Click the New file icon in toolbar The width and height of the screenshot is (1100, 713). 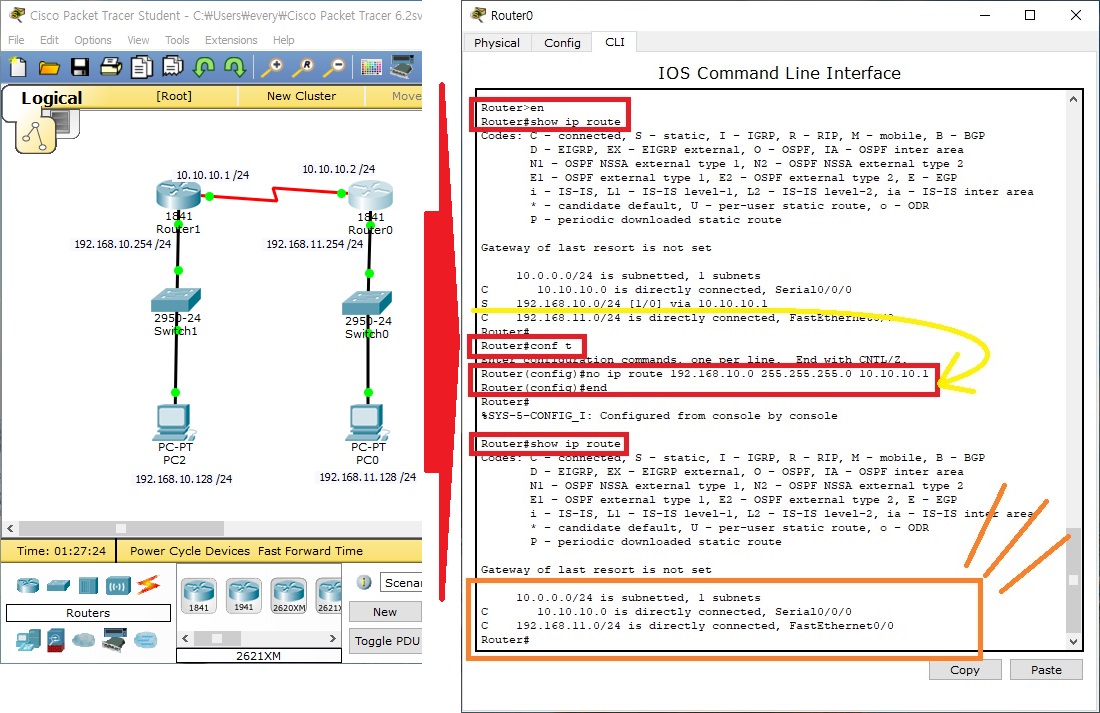point(18,67)
